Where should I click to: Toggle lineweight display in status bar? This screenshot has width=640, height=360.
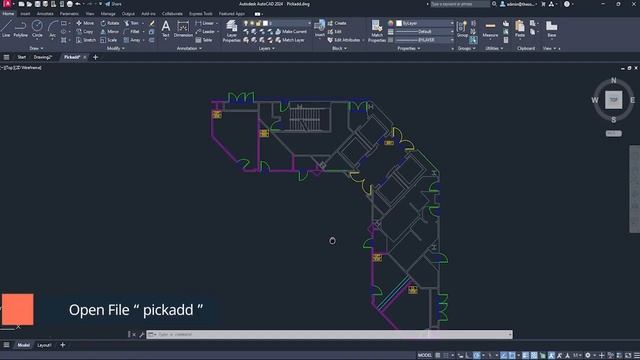(x=525, y=356)
